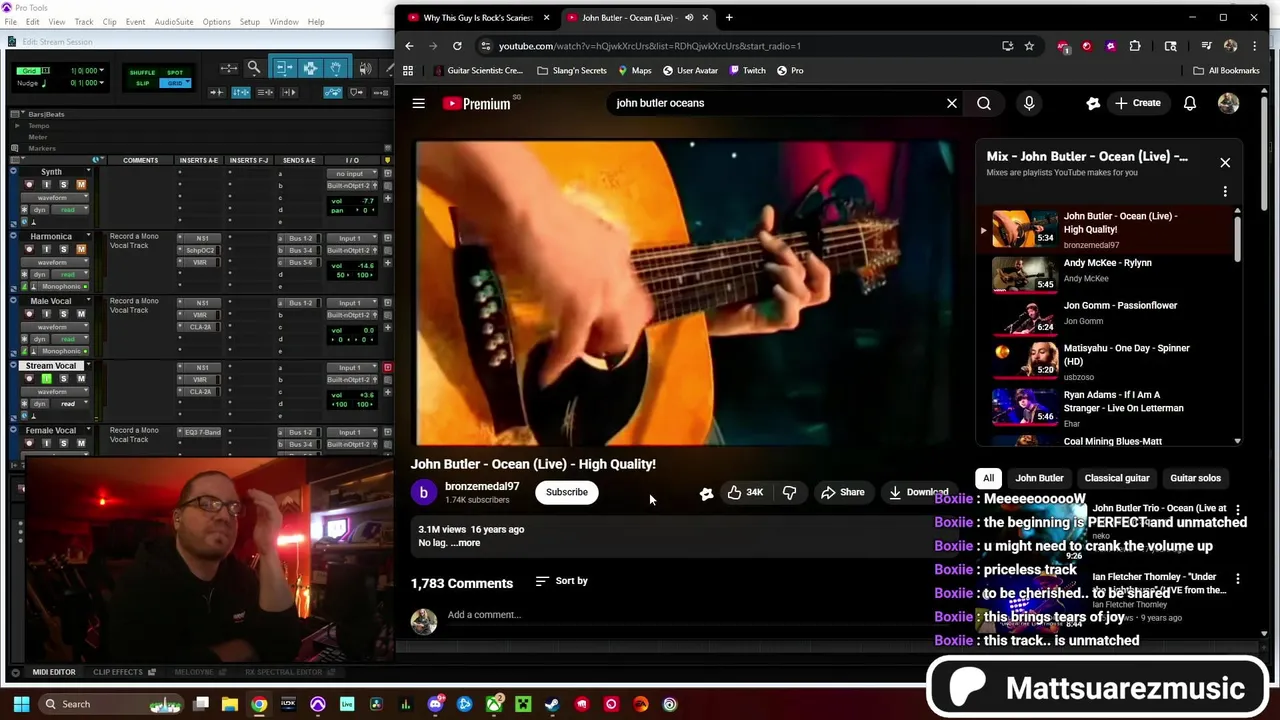Switch to 'Why This Guy Is Rock's Scariest' tab

tap(476, 18)
